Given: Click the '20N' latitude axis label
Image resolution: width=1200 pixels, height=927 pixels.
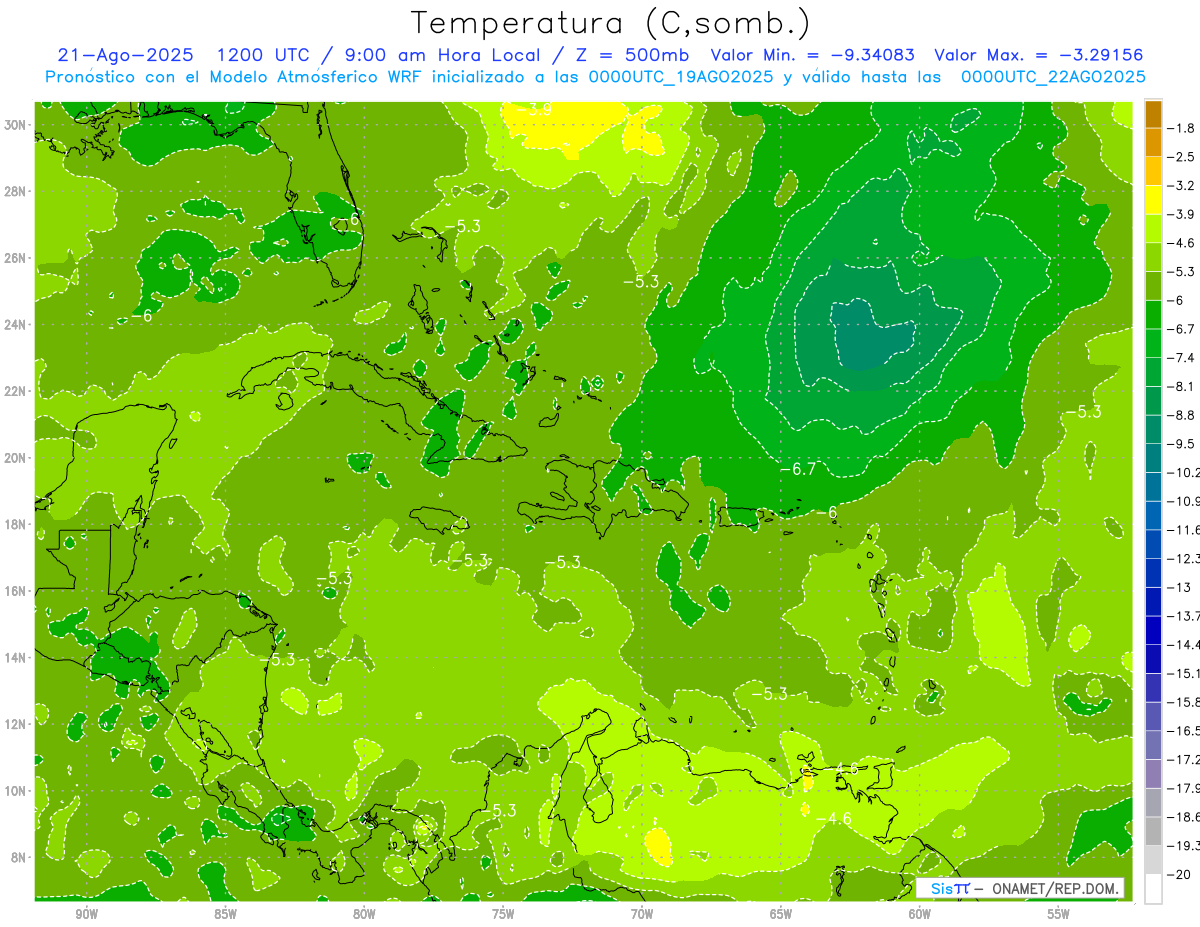Looking at the screenshot, I should coord(16,458).
